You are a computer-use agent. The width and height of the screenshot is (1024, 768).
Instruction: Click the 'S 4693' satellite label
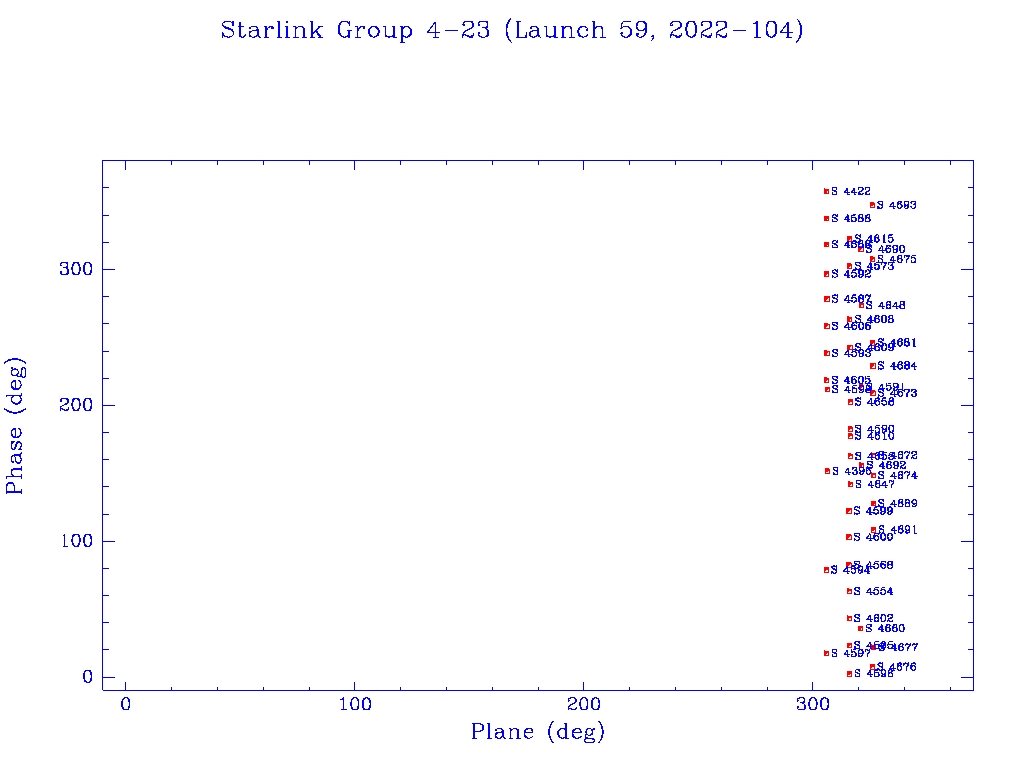(896, 205)
